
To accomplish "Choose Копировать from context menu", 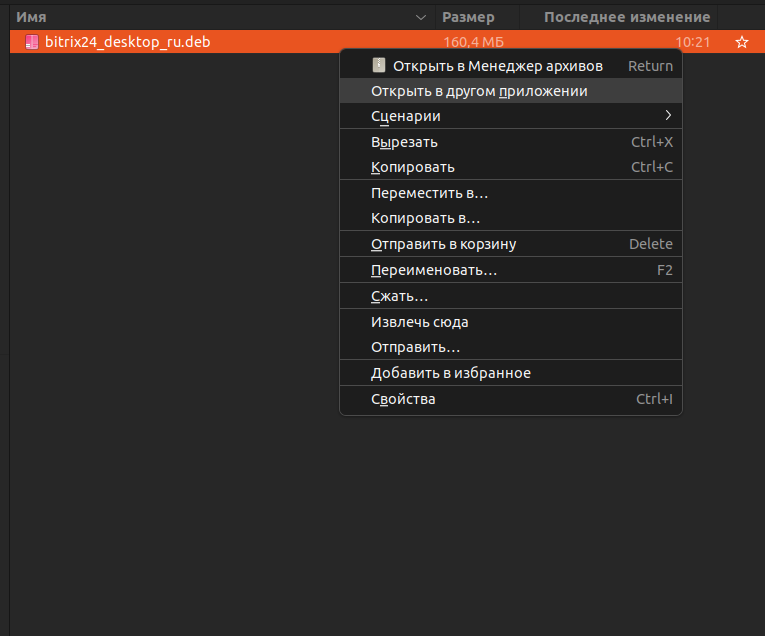I will coord(511,167).
